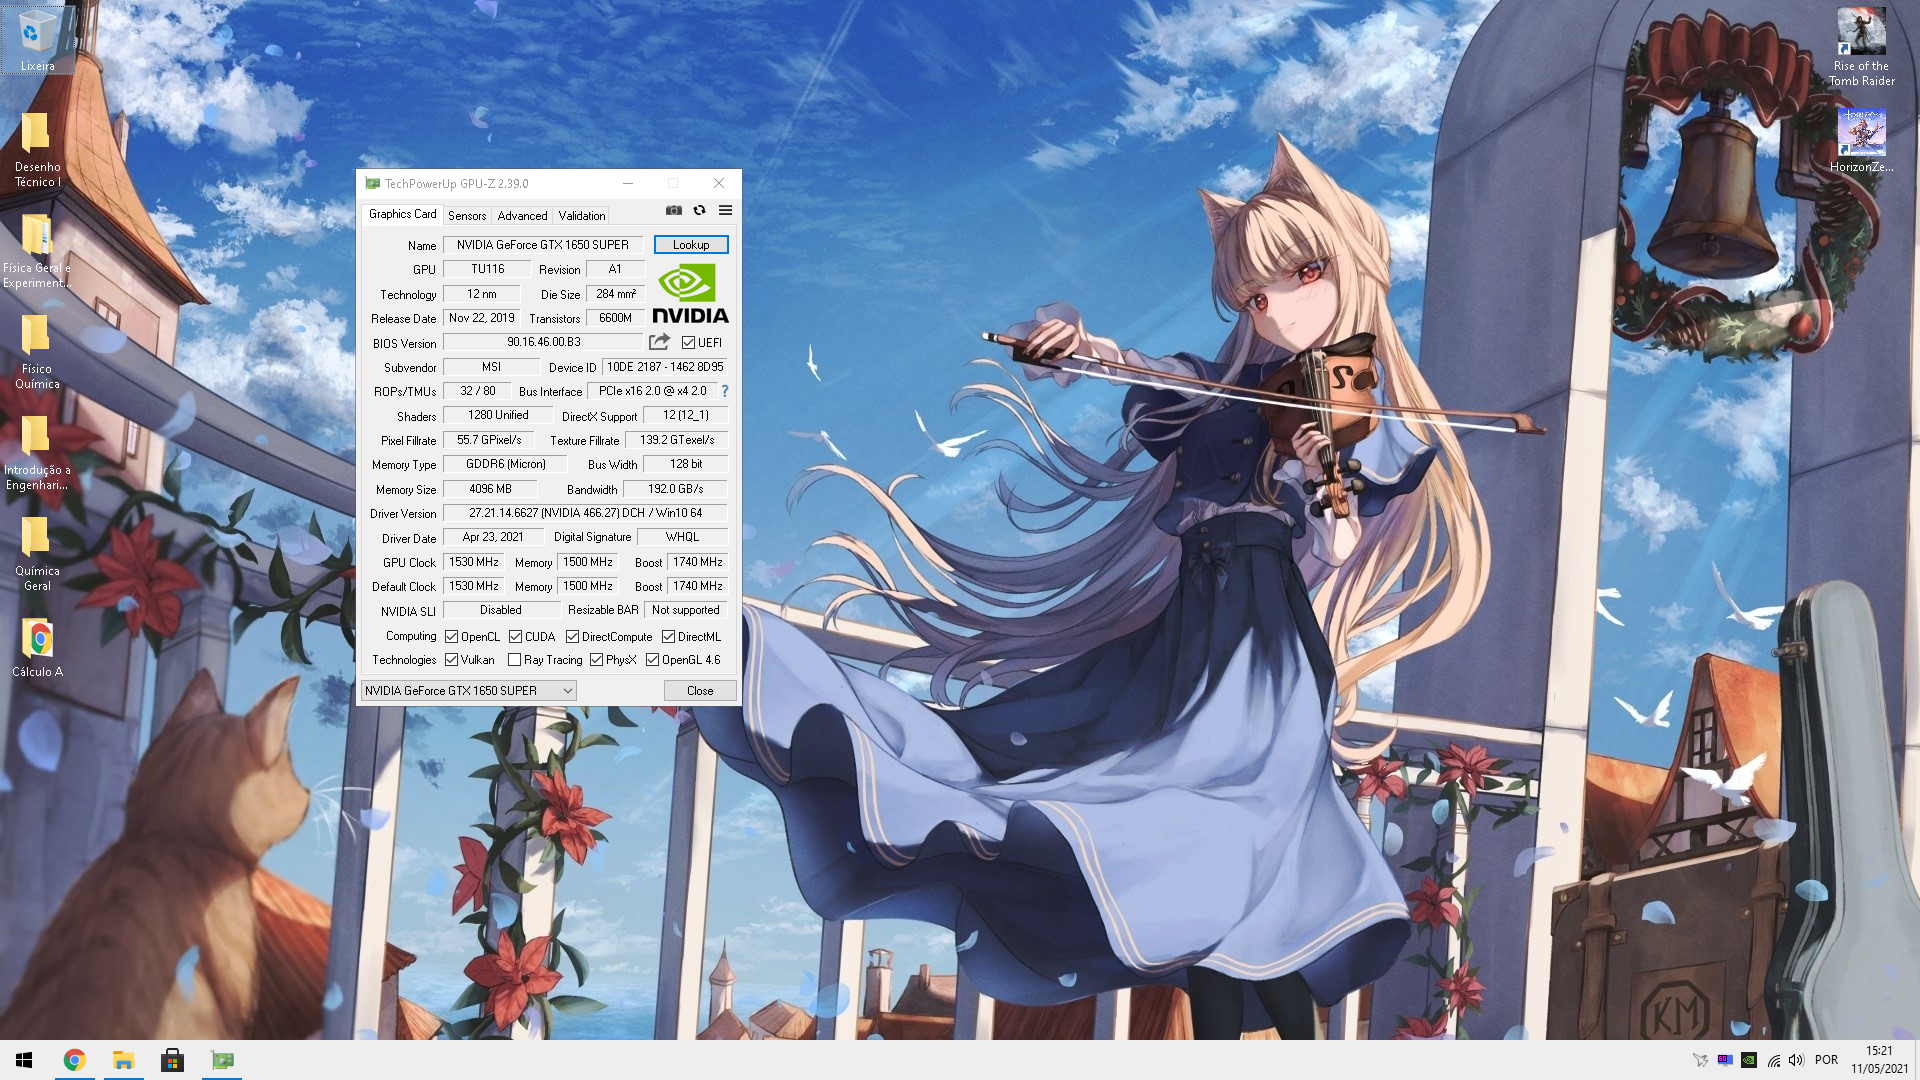Select the Cálculo A Chrome shortcut
This screenshot has width=1920, height=1080.
point(37,648)
